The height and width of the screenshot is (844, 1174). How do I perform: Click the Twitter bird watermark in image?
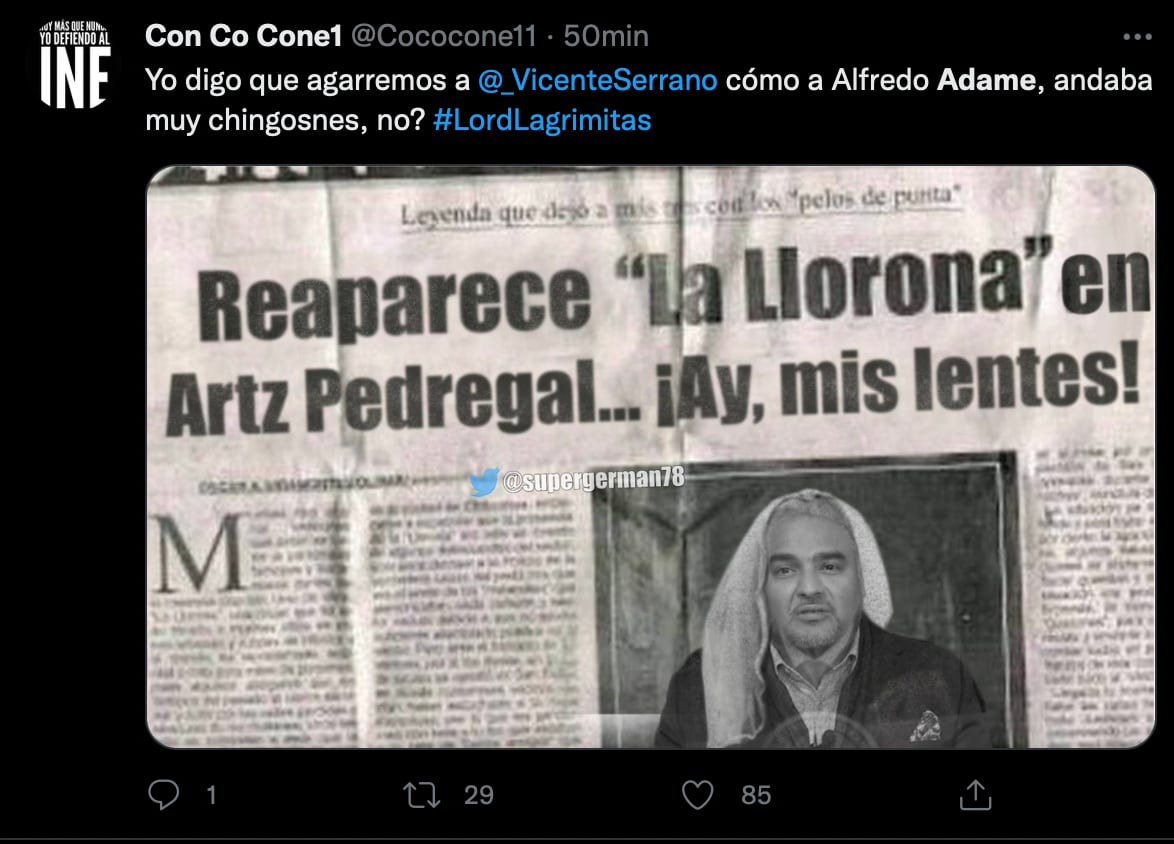(484, 482)
